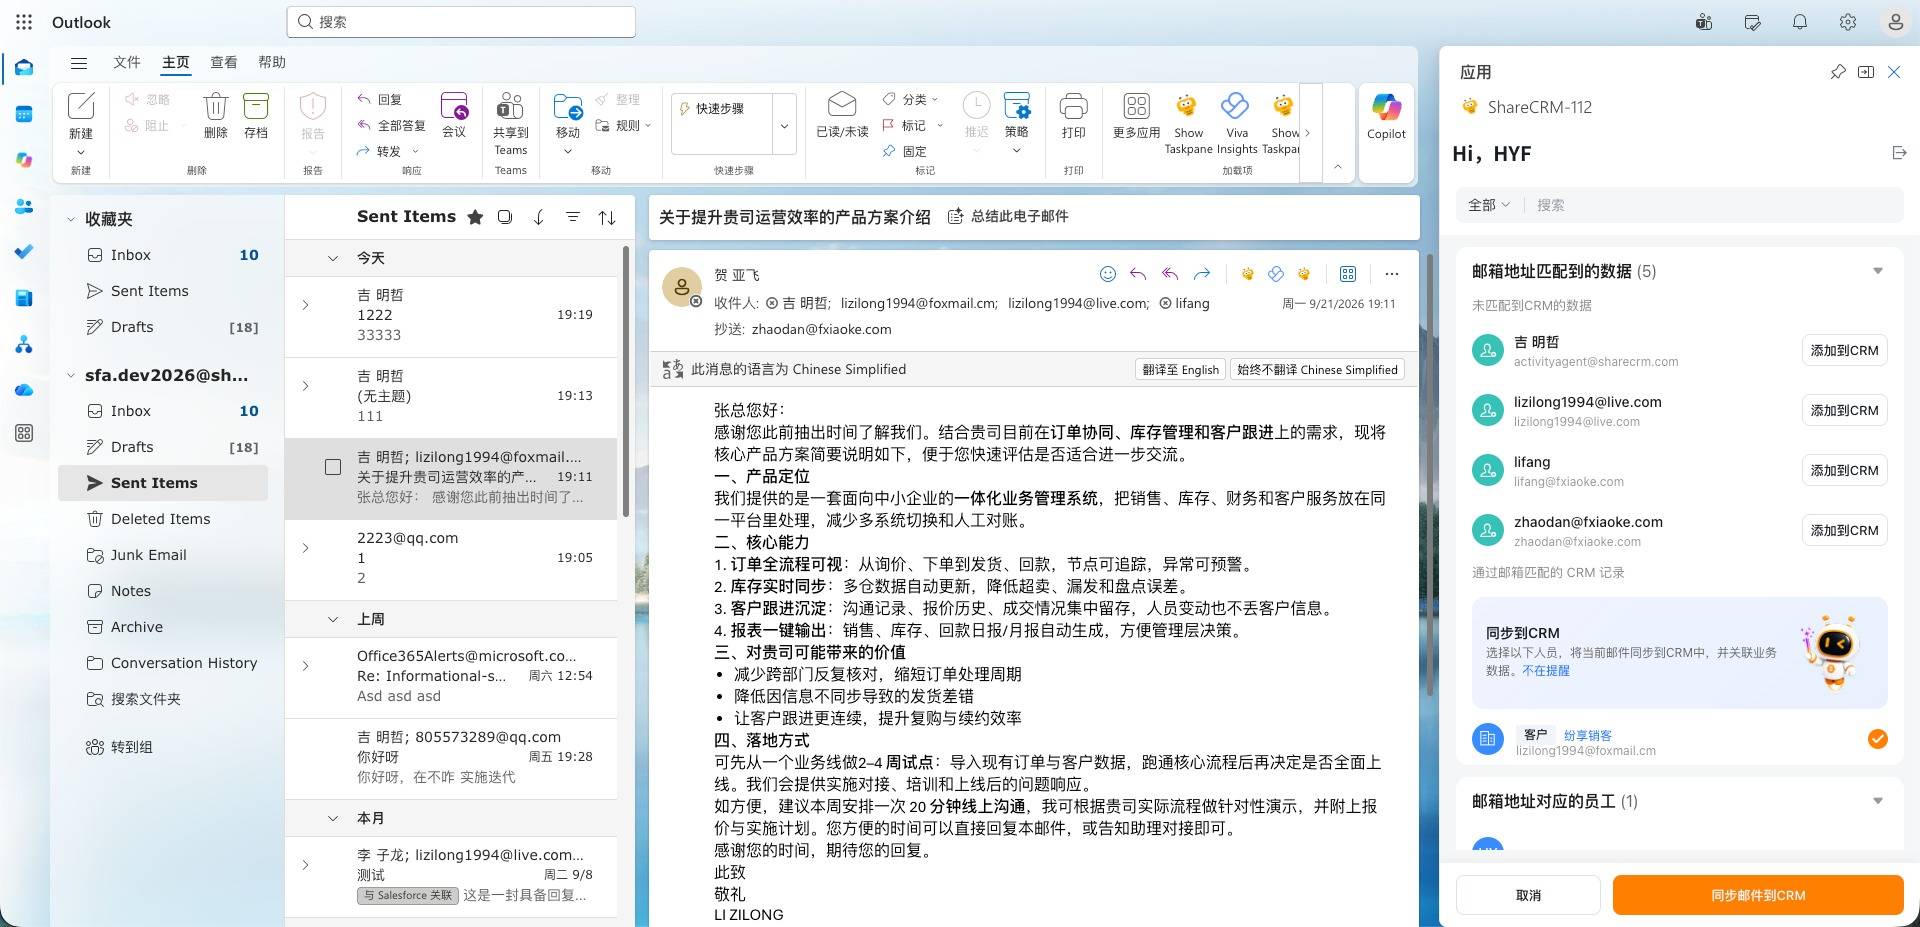Screen dimensions: 1920x927
Task: Open the 全部 filter dropdown
Action: pos(1488,205)
